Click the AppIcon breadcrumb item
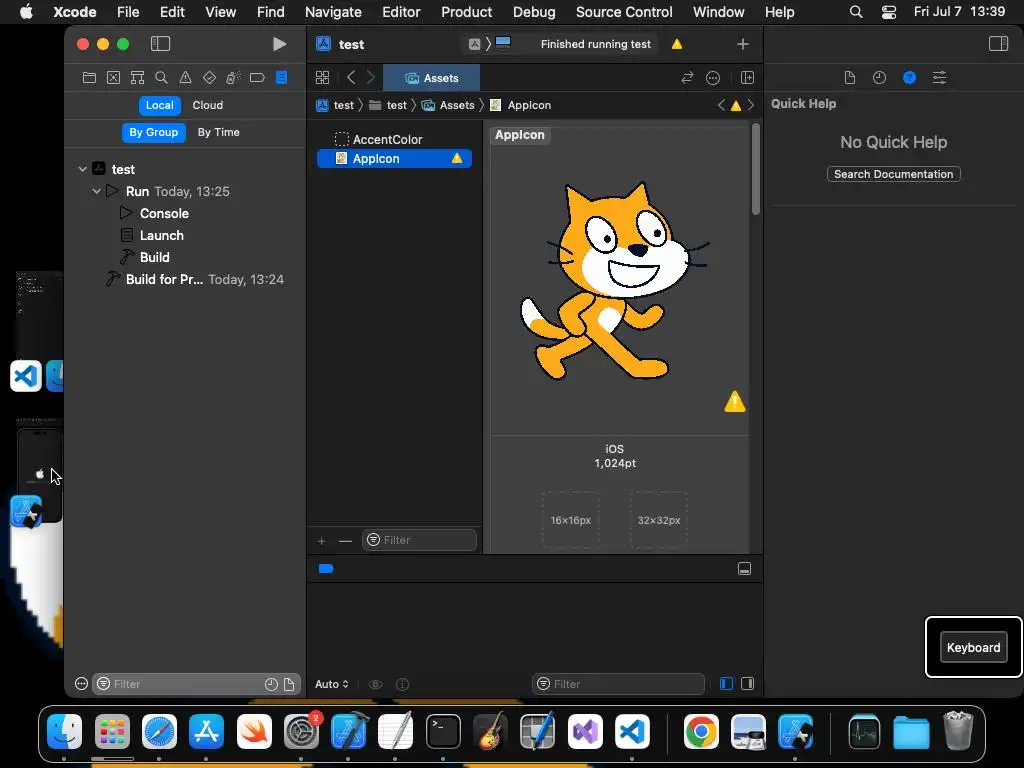This screenshot has height=768, width=1024. pyautogui.click(x=520, y=105)
